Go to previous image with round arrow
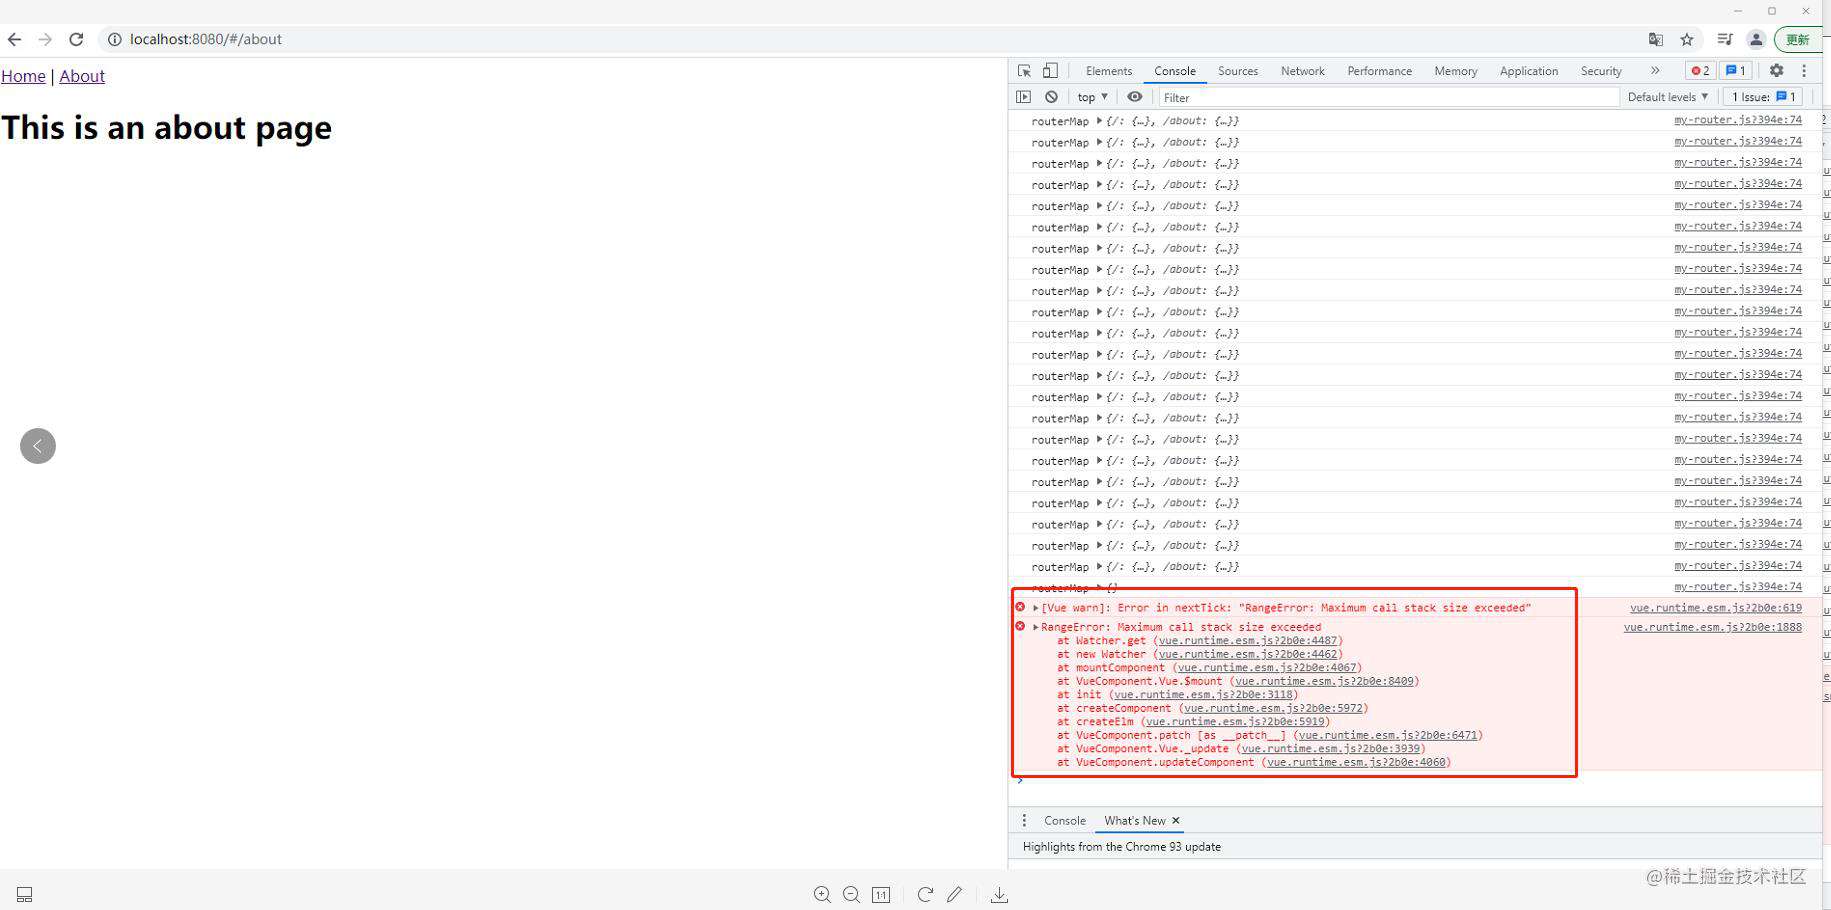 (38, 446)
